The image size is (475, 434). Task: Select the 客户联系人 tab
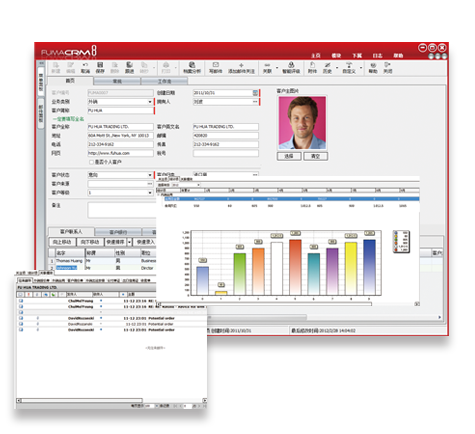[x=71, y=231]
